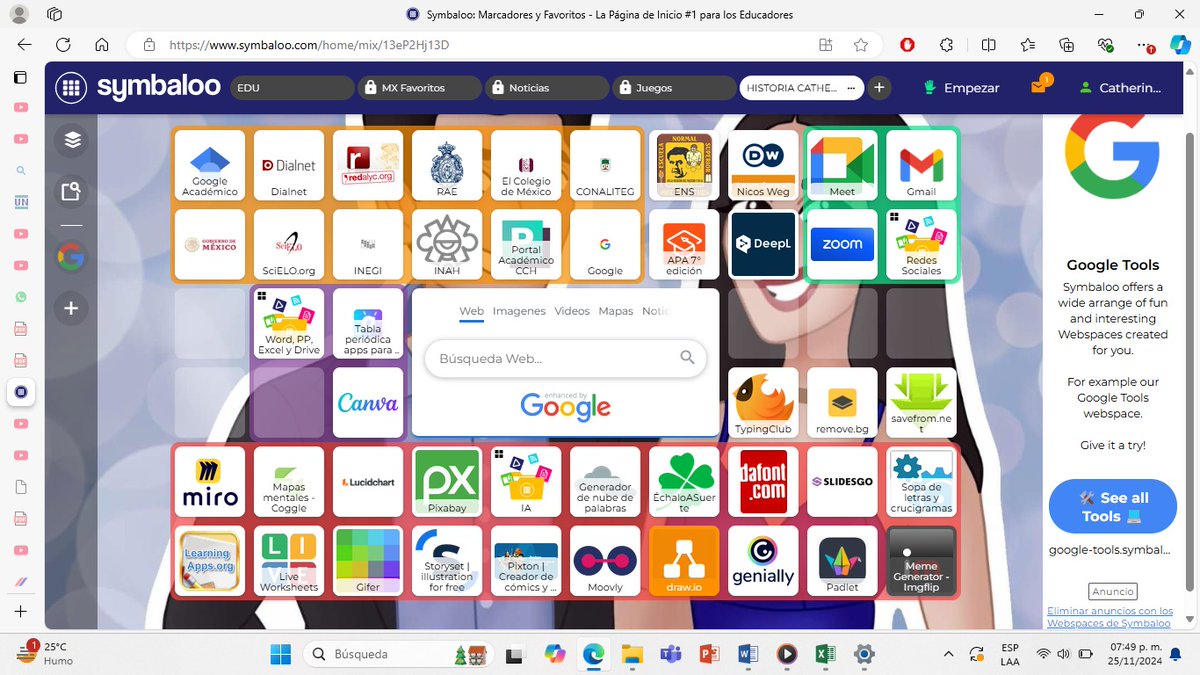The height and width of the screenshot is (675, 1200).
Task: Open the miro tile
Action: pos(210,481)
